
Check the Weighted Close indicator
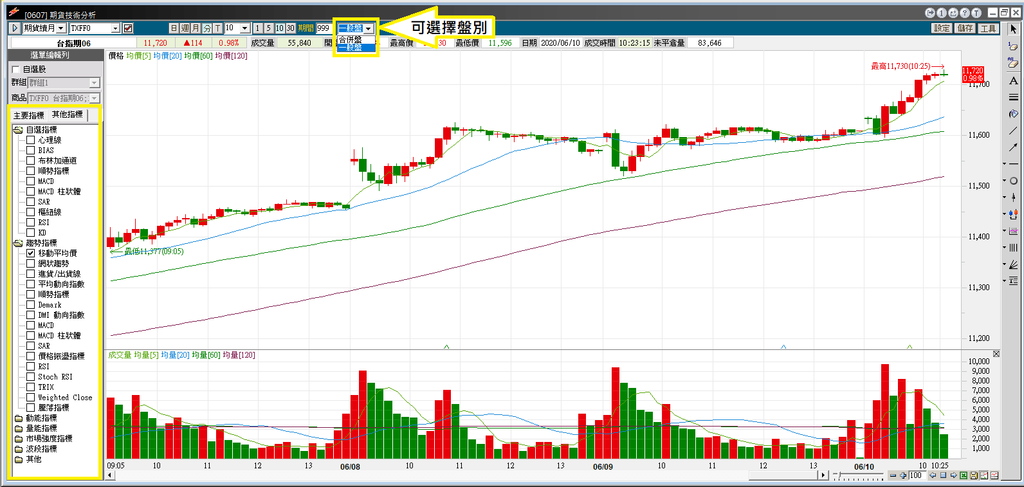(x=31, y=398)
